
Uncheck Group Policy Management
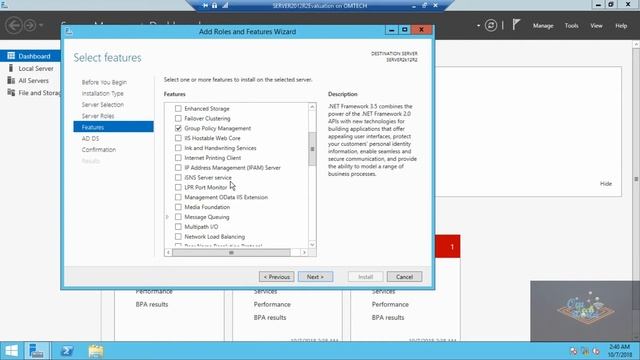[x=178, y=128]
